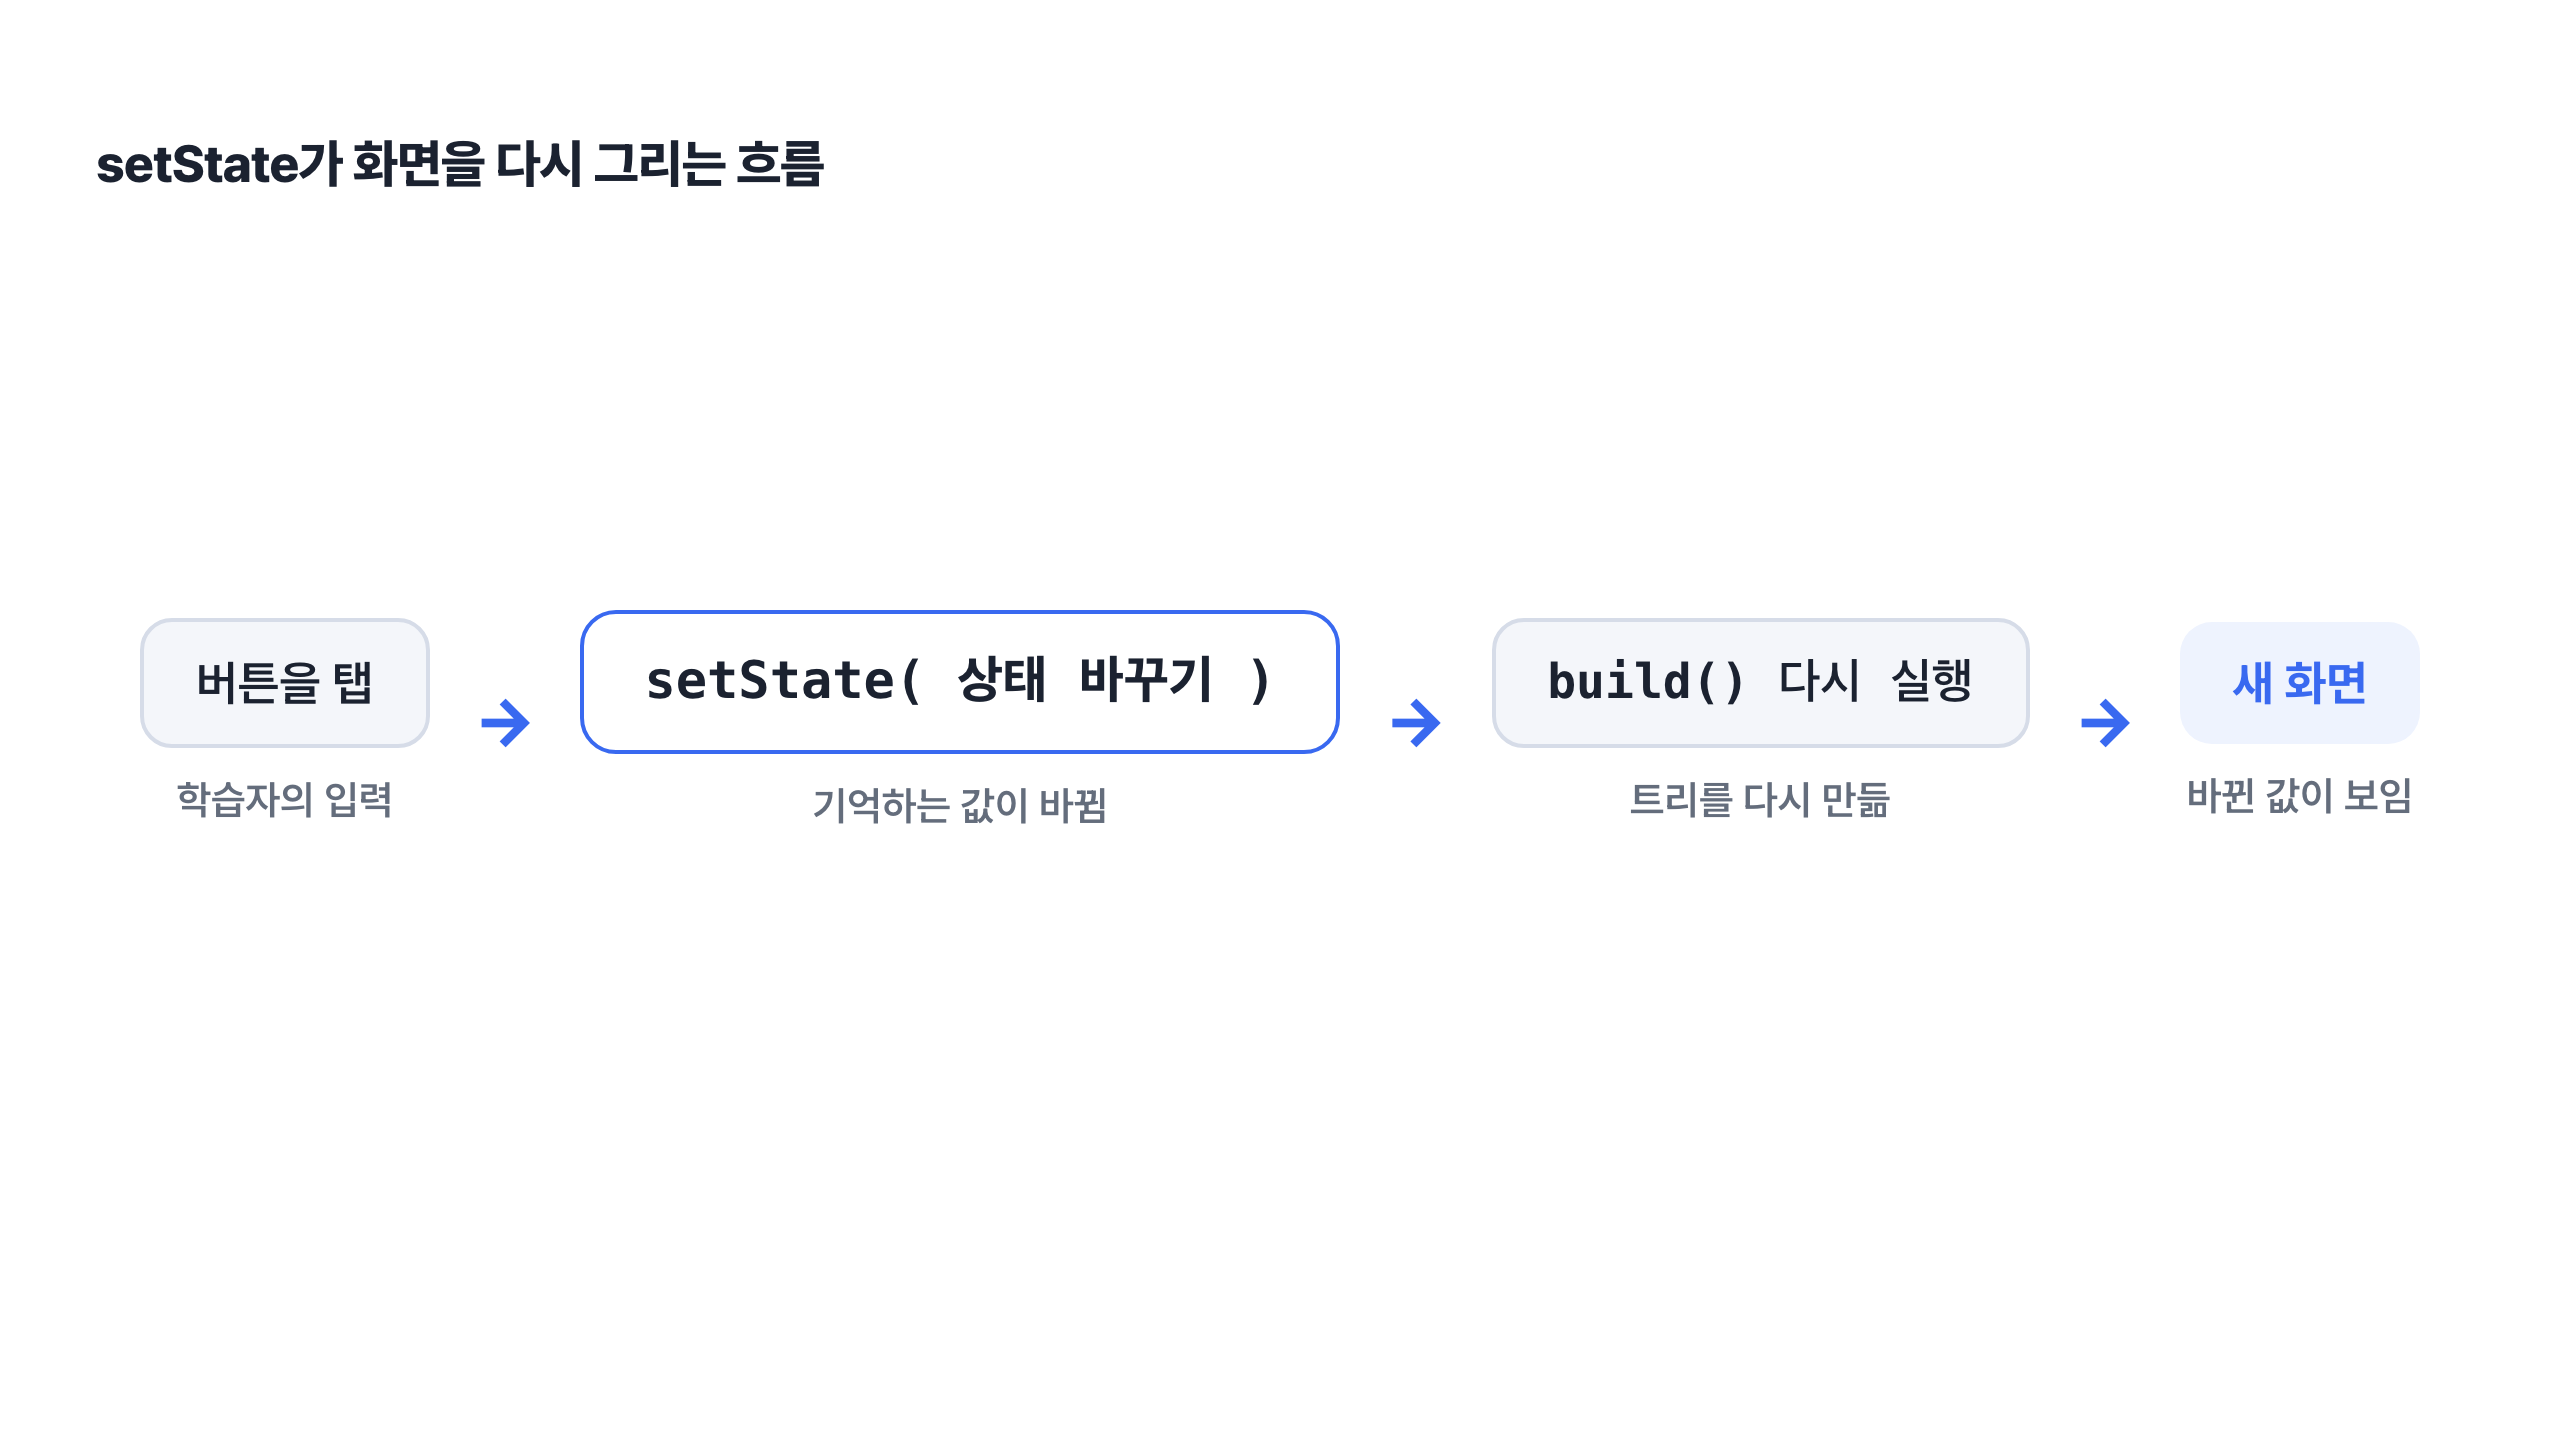The height and width of the screenshot is (1440, 2560).
Task: Click the arrow pointing to 새 화면
Action: click(2105, 723)
